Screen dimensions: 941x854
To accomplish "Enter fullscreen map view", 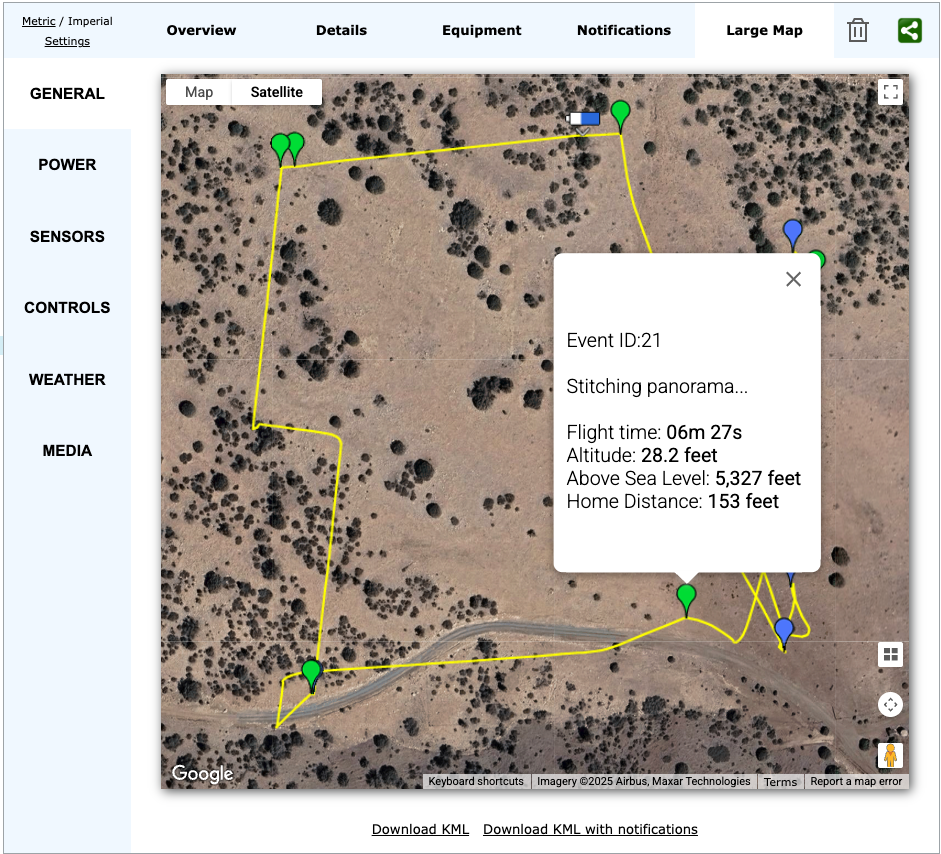I will point(890,93).
